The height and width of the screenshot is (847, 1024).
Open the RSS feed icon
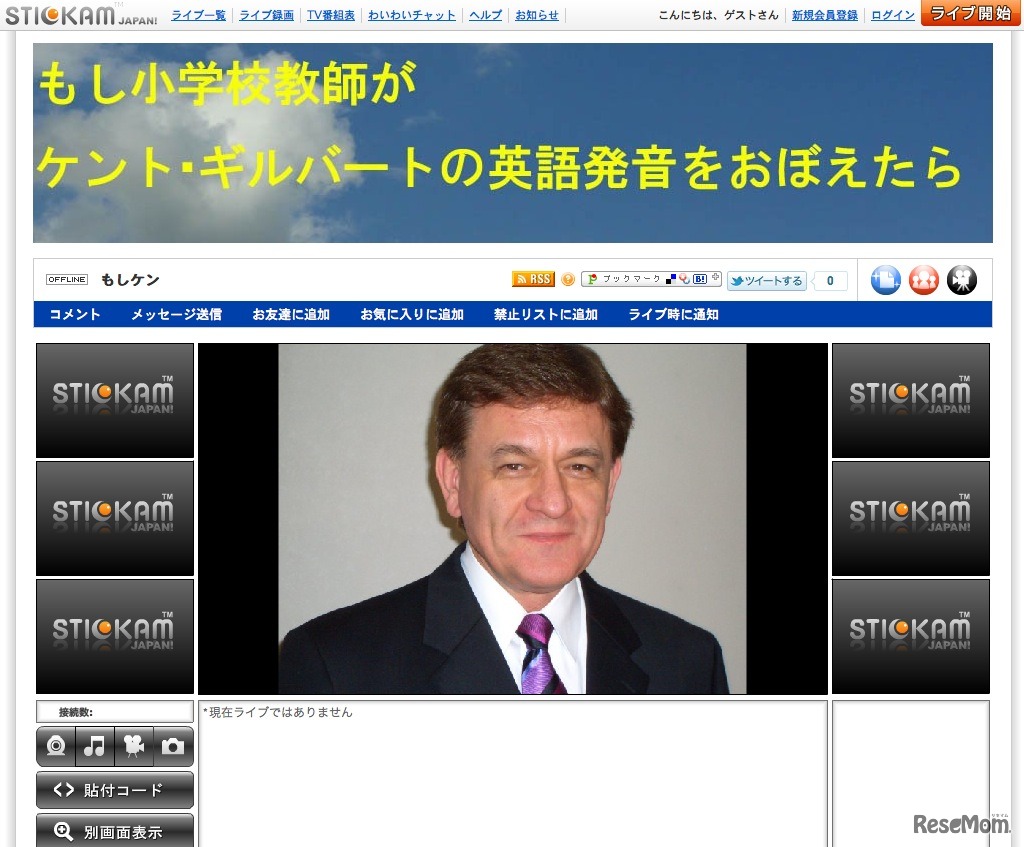[x=533, y=279]
